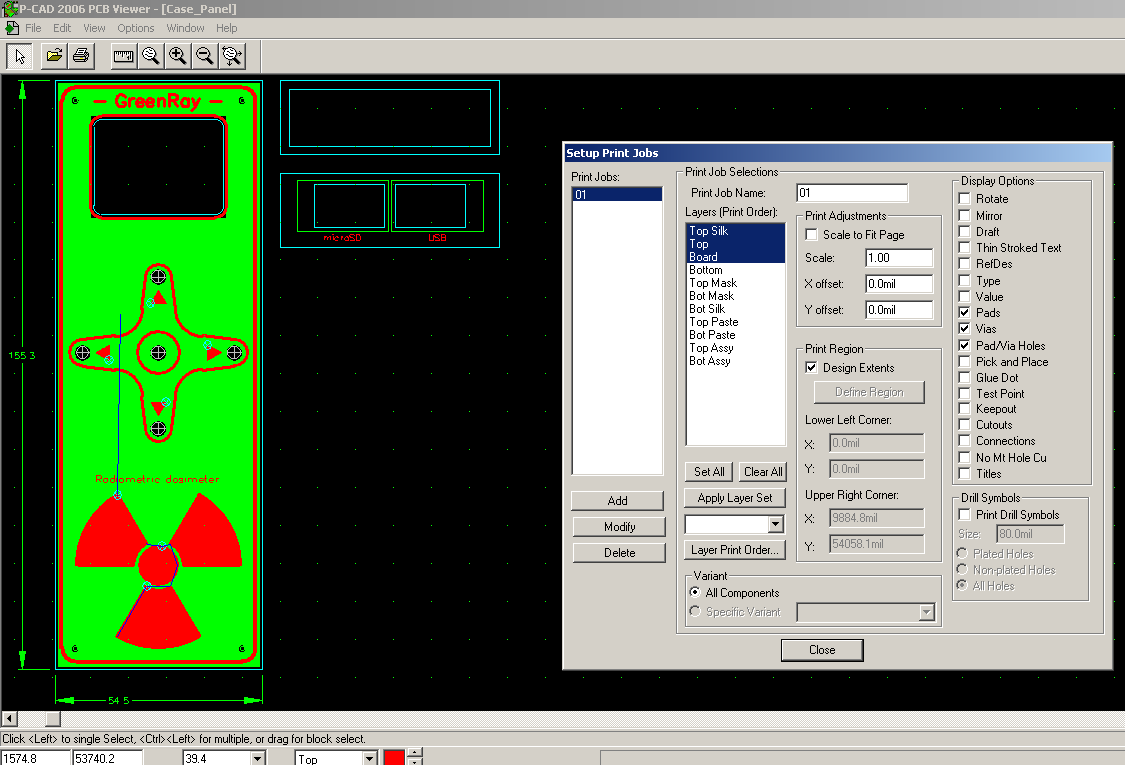
Task: Click Apply Layer Set button
Action: click(x=735, y=497)
